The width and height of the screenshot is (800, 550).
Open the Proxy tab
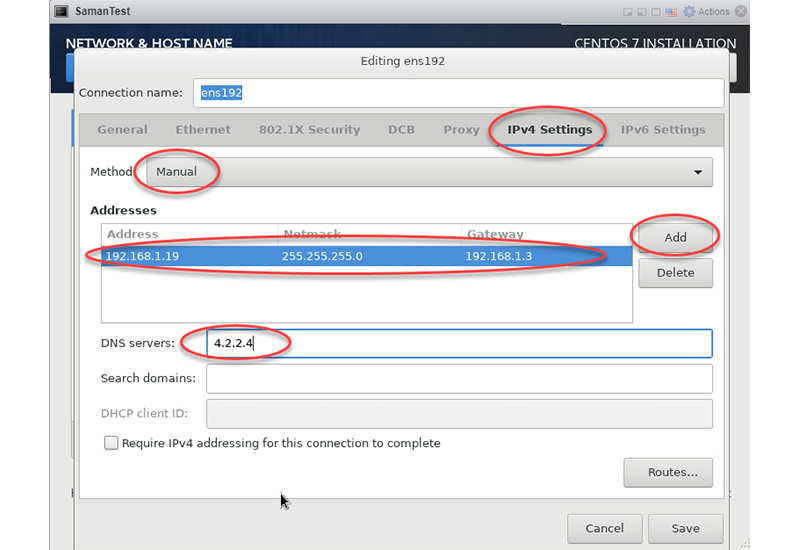461,130
